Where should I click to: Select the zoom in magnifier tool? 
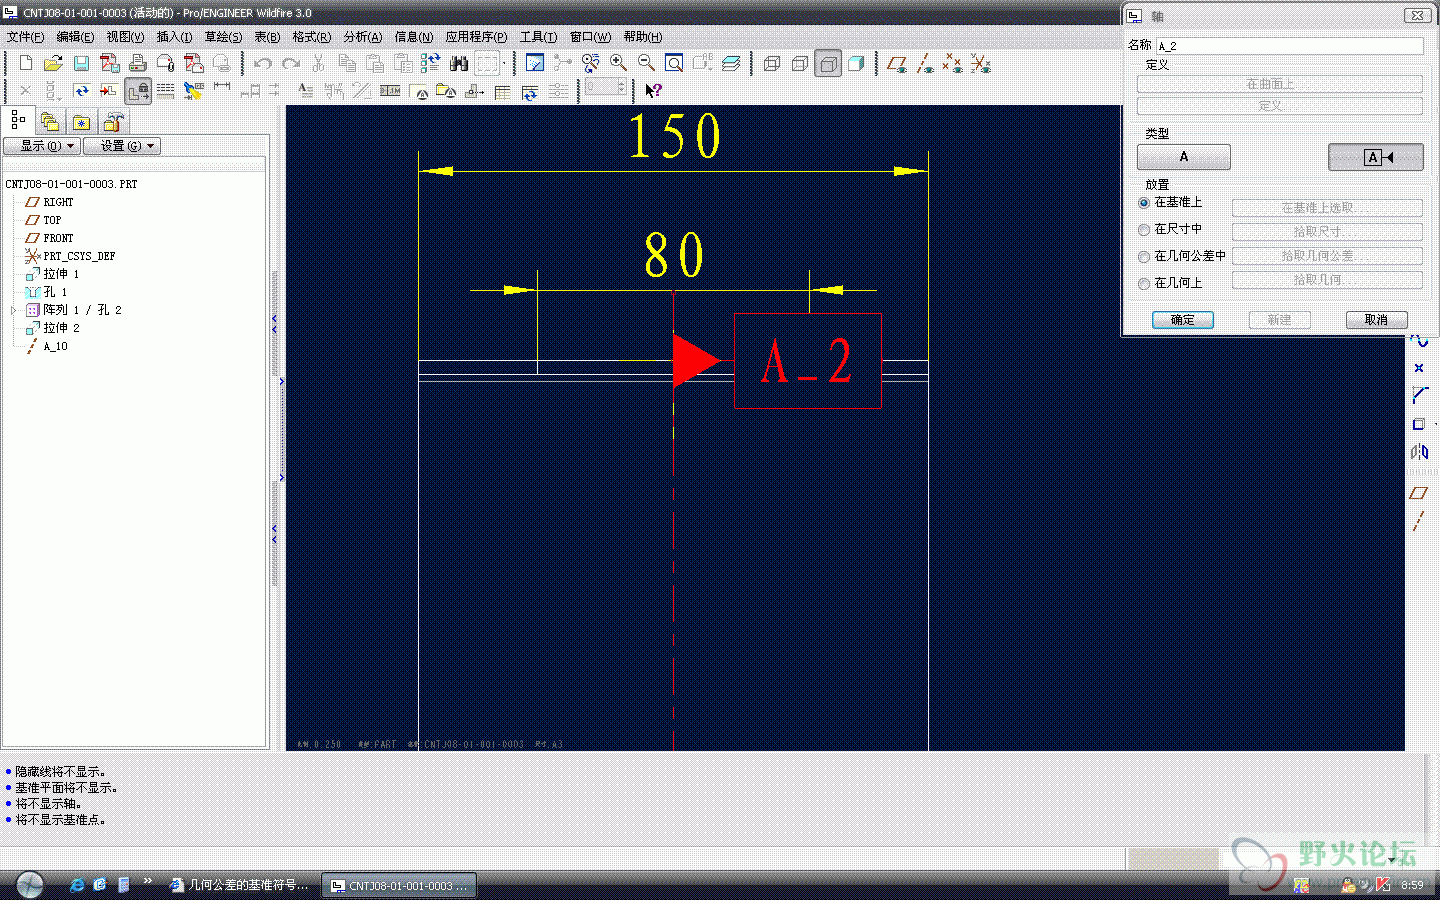click(x=619, y=63)
